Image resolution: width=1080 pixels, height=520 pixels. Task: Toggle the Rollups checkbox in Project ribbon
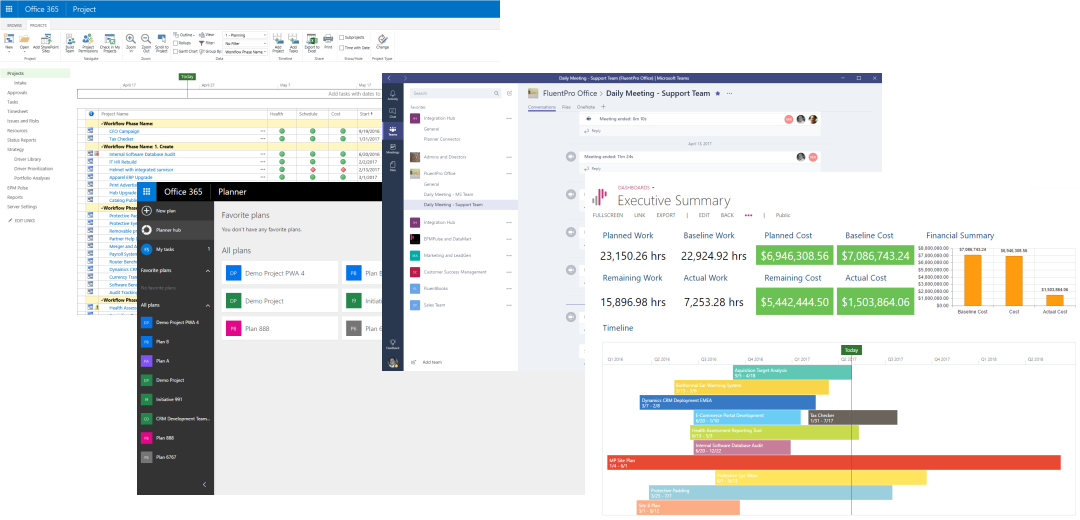point(175,43)
